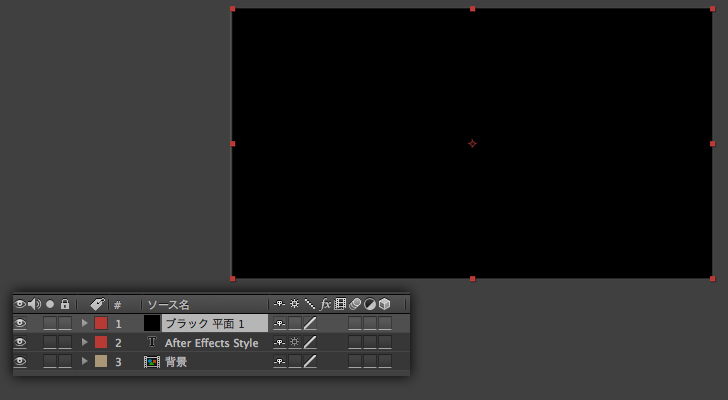Click the anchor point crosshair in composition center
The image size is (728, 400).
point(472,143)
